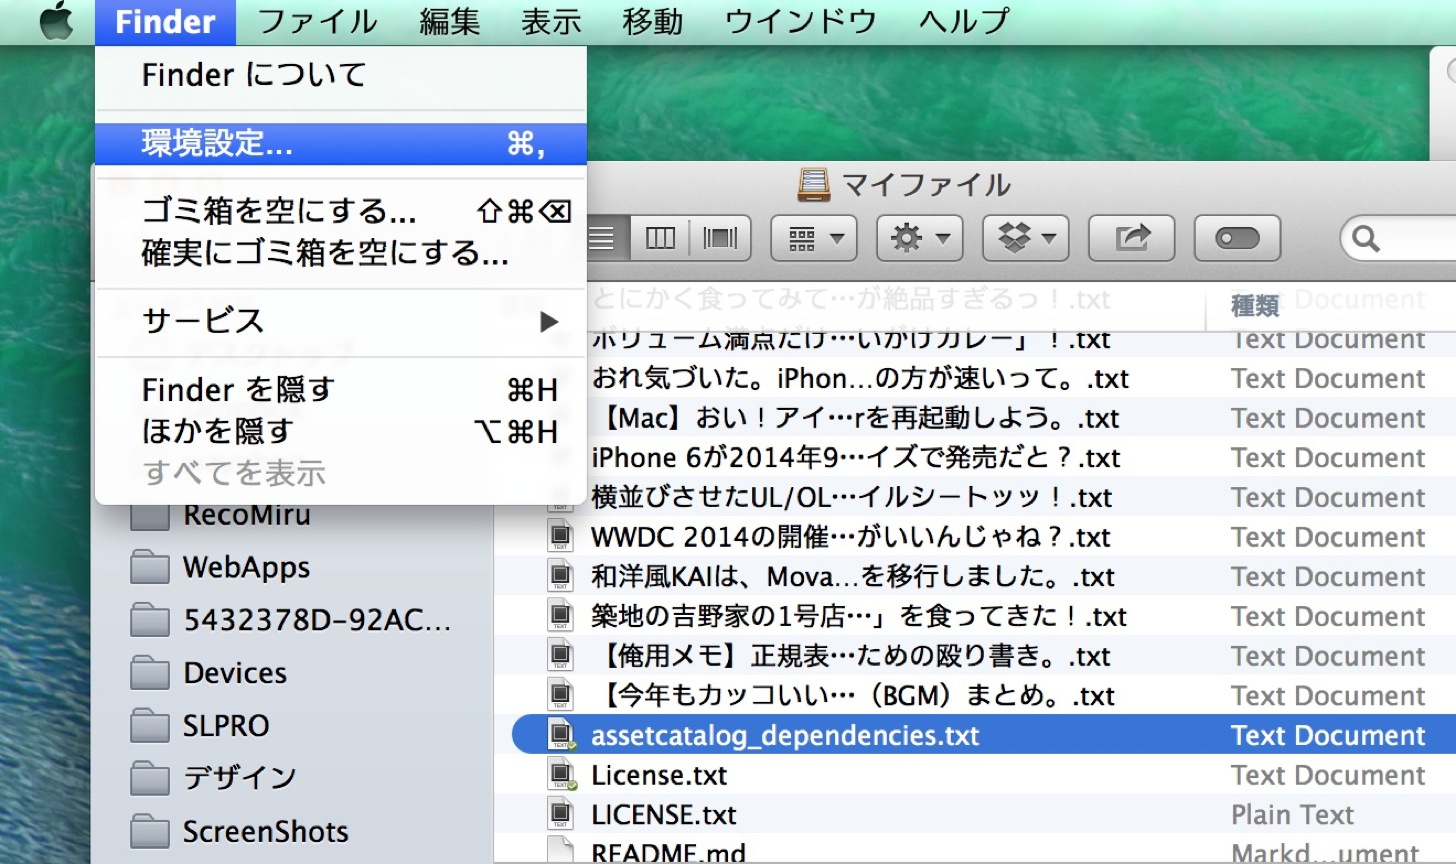Click License.txt file icon with green badge
This screenshot has height=864, width=1456.
click(561, 775)
